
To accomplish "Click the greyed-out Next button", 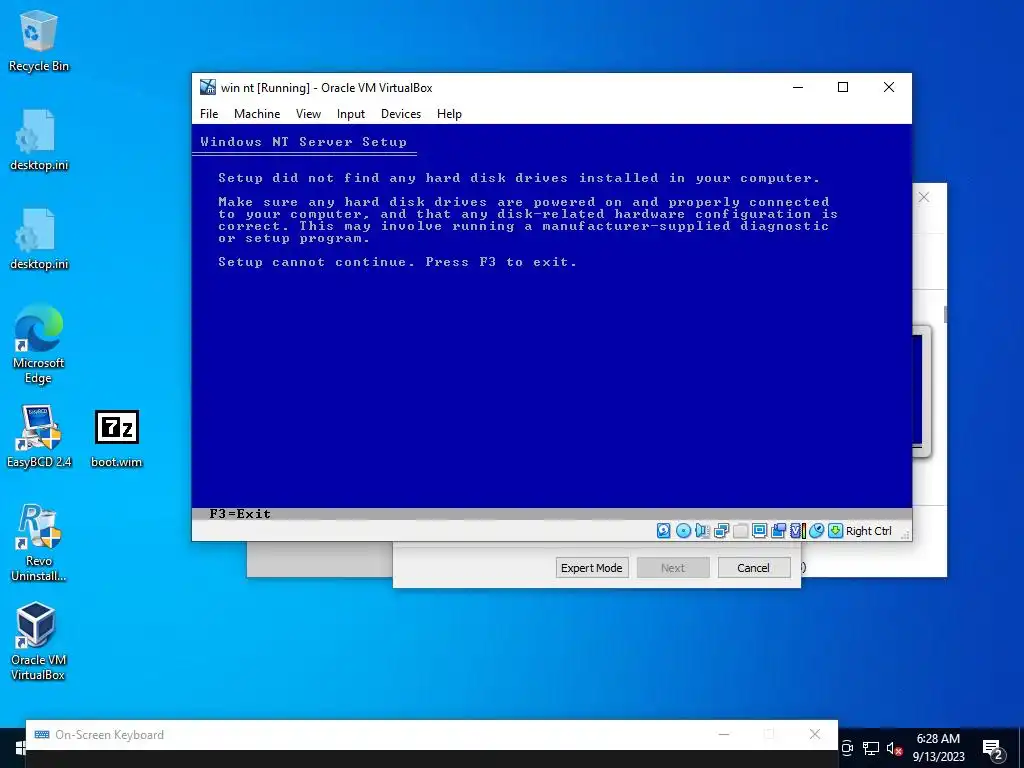I will pos(673,568).
